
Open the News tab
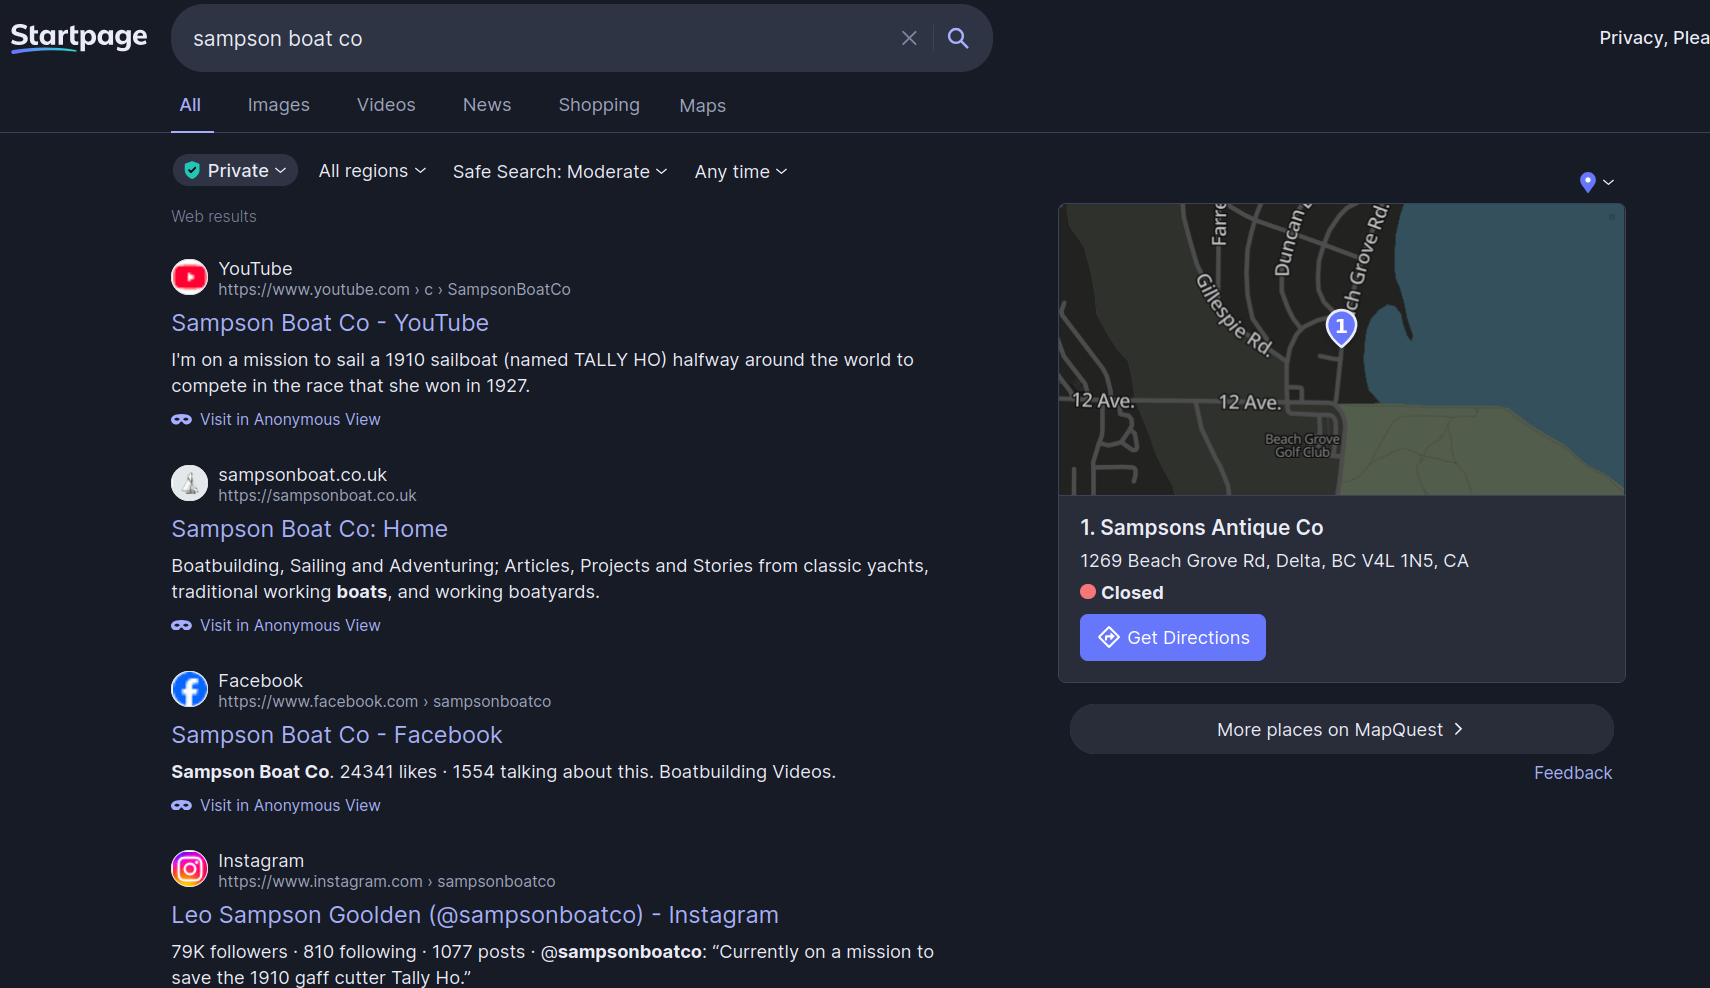pos(487,105)
